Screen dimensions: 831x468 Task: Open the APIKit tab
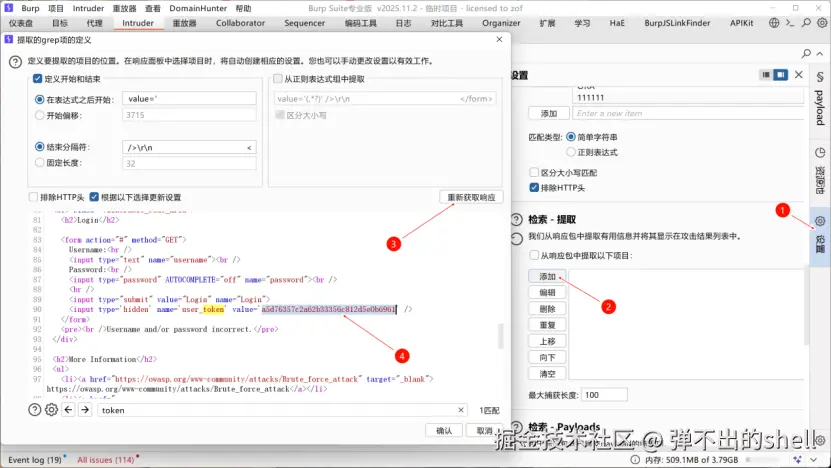pyautogui.click(x=741, y=23)
